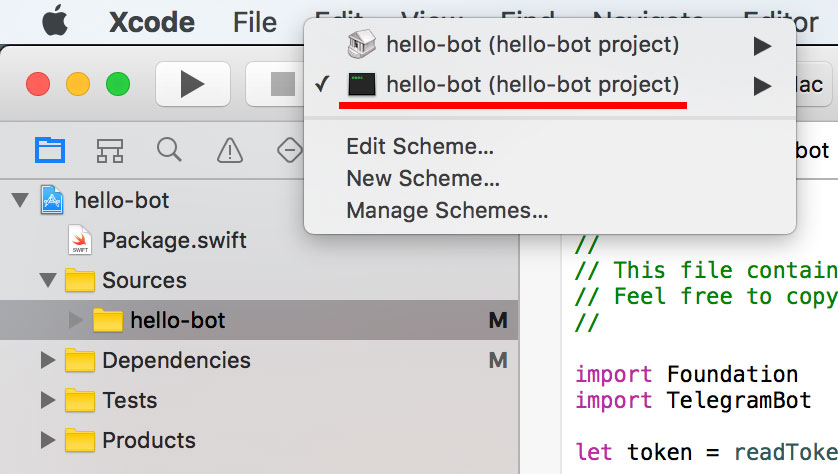
Task: Select the Sources folder
Action: tap(144, 281)
